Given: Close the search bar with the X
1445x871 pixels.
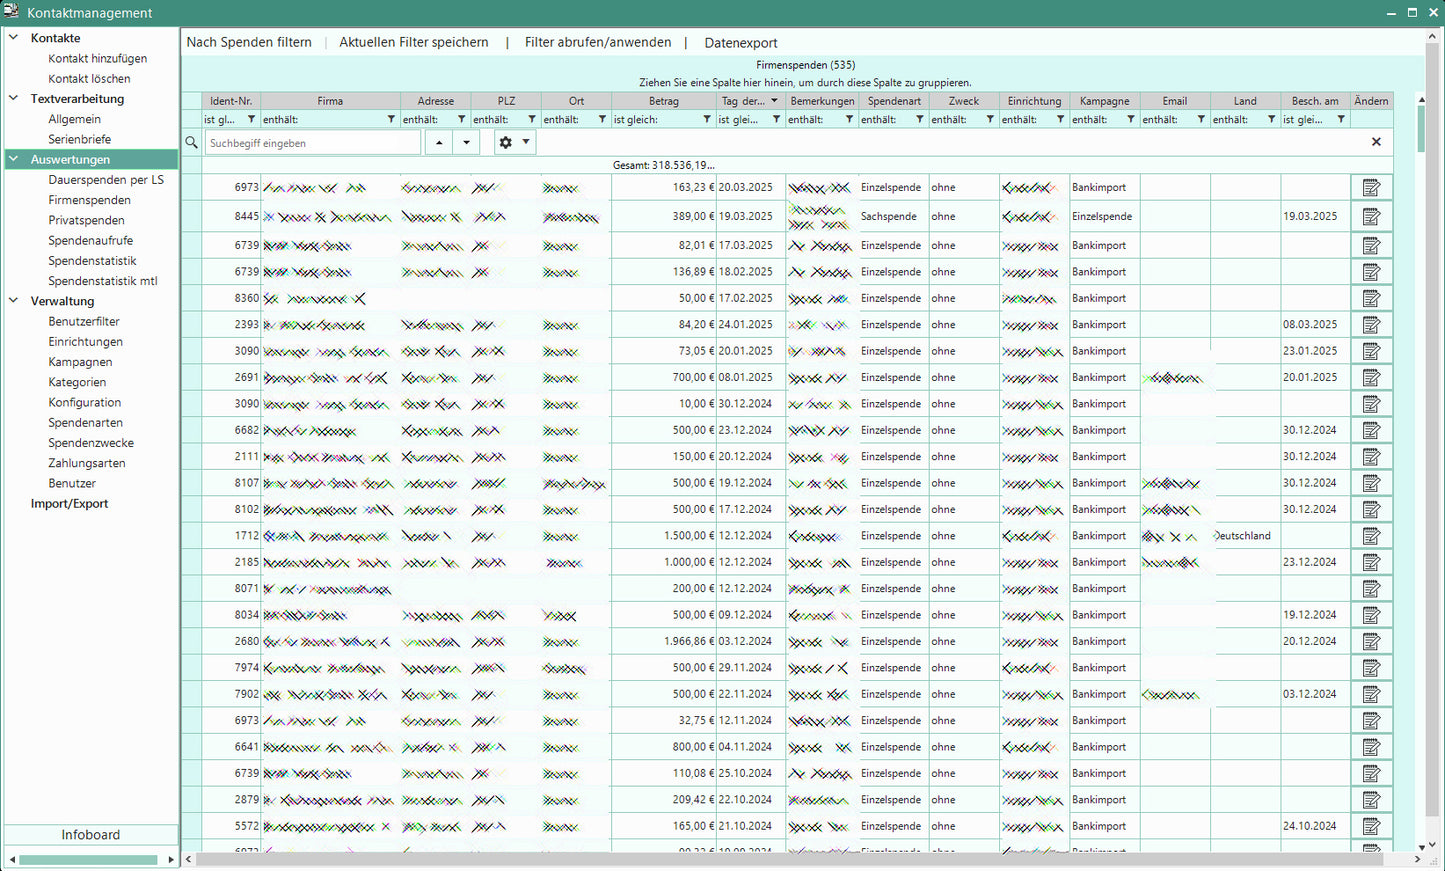Looking at the screenshot, I should tap(1376, 142).
